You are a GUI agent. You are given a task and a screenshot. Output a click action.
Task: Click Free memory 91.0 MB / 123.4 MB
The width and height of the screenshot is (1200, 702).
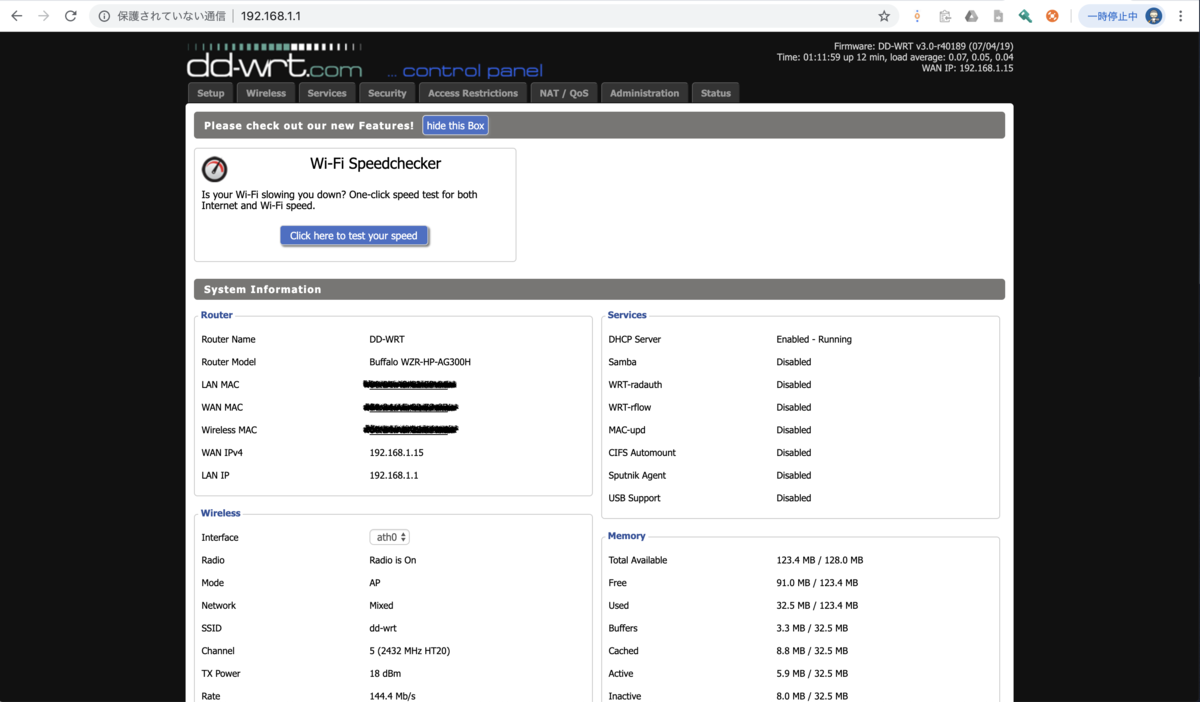click(x=817, y=583)
